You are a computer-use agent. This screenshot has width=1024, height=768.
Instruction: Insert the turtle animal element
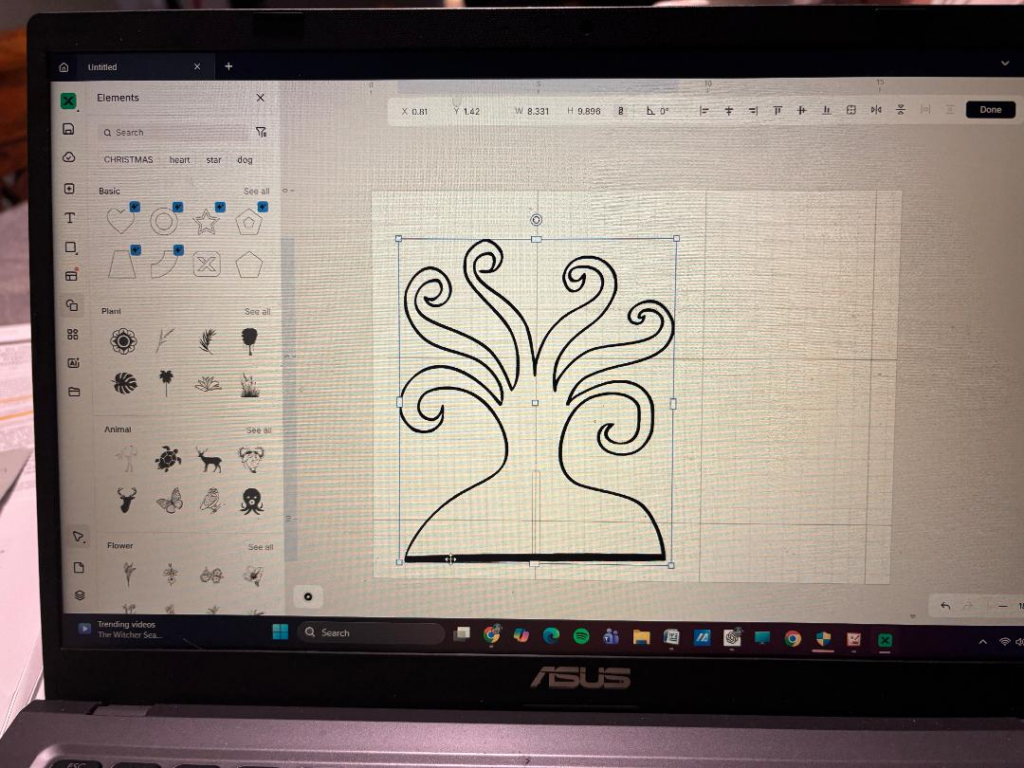coord(168,459)
